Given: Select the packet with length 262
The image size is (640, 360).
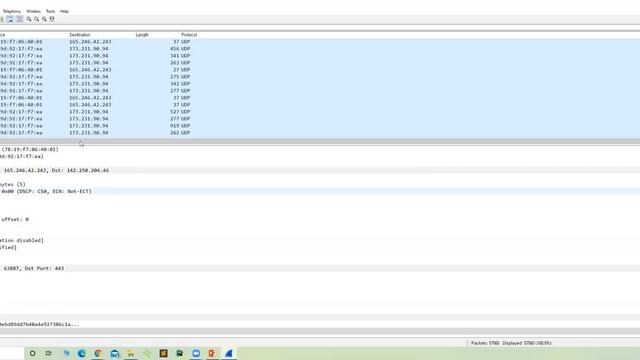Looking at the screenshot, I should click(320, 133).
